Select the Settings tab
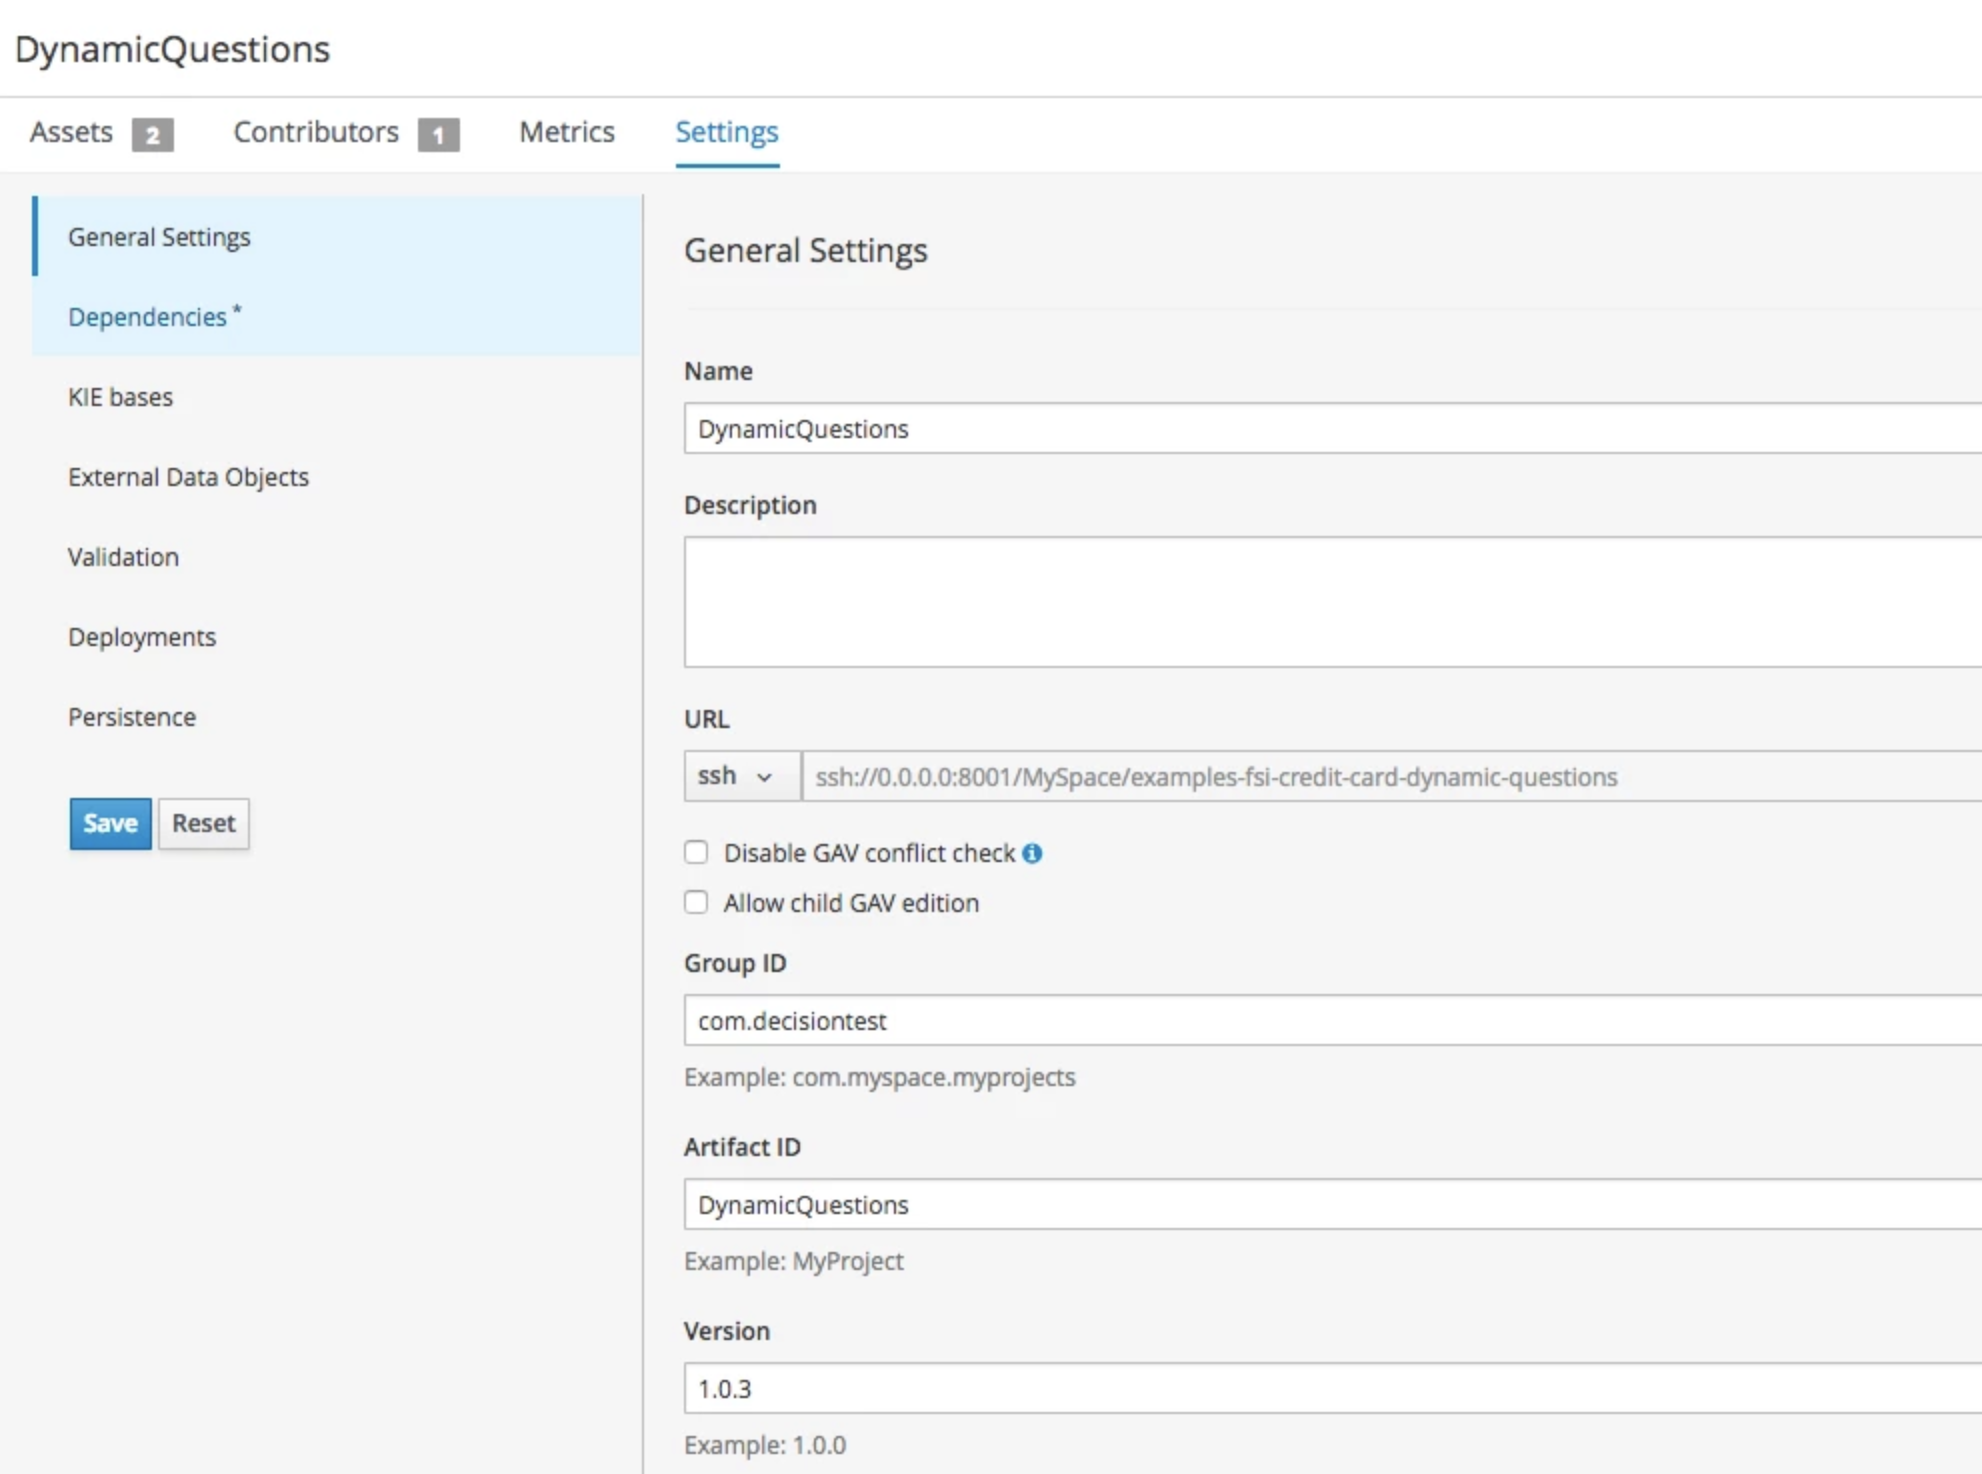The image size is (1982, 1474). pyautogui.click(x=726, y=132)
